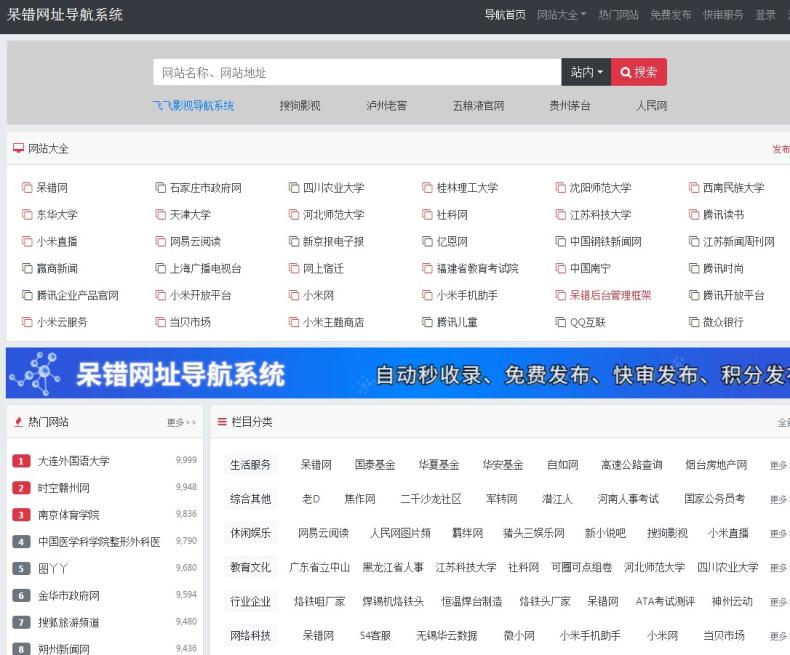Open 南京体育学院 in 热门网站 list
The width and height of the screenshot is (790, 655).
[x=69, y=515]
